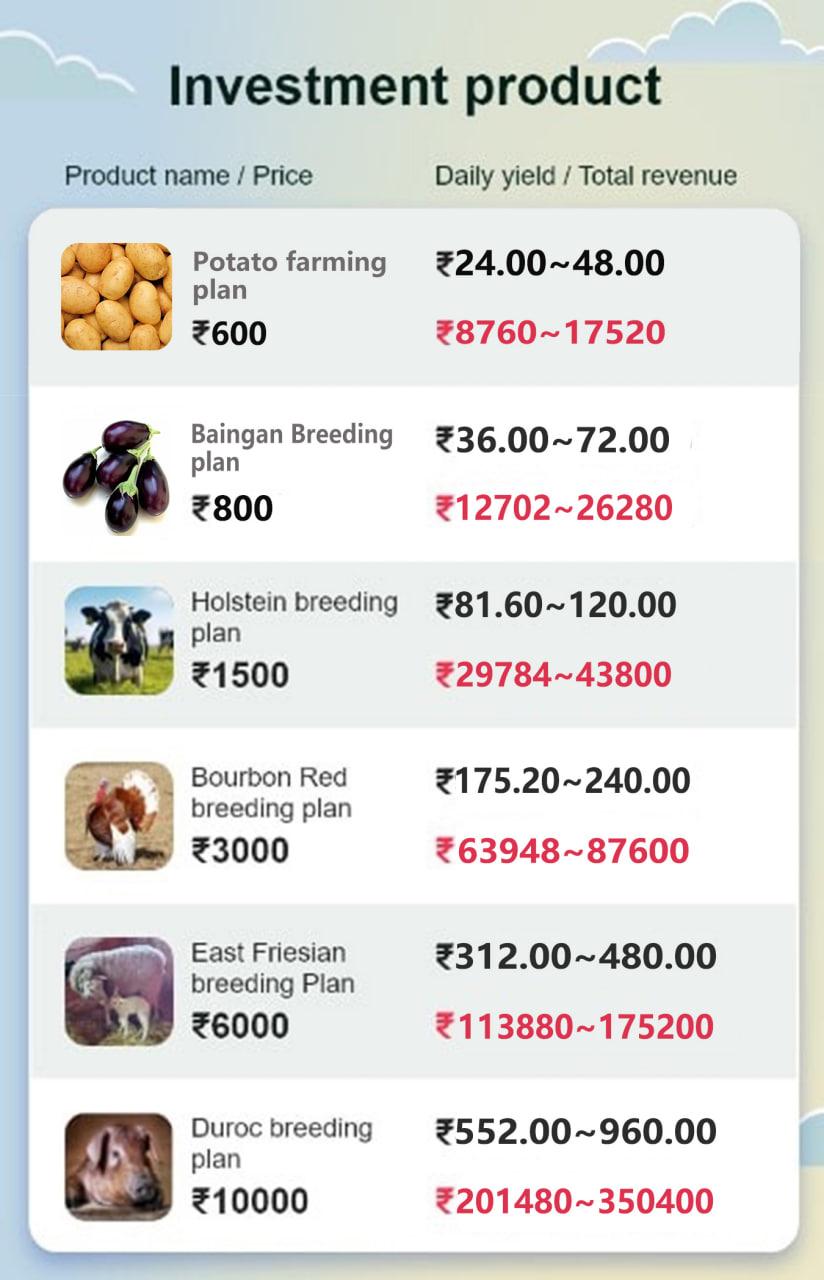Click the Investment product page title
The height and width of the screenshot is (1280, 824).
point(411,87)
